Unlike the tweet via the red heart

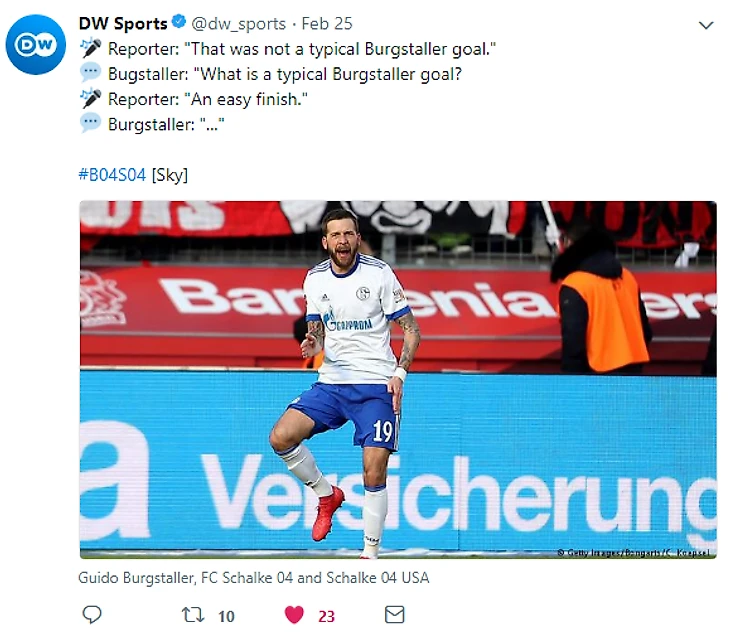click(x=294, y=615)
